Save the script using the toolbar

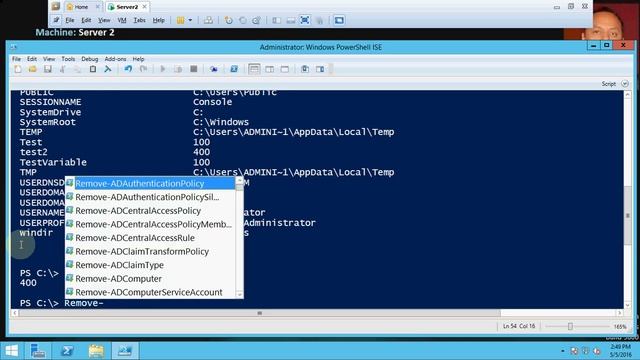click(48, 69)
